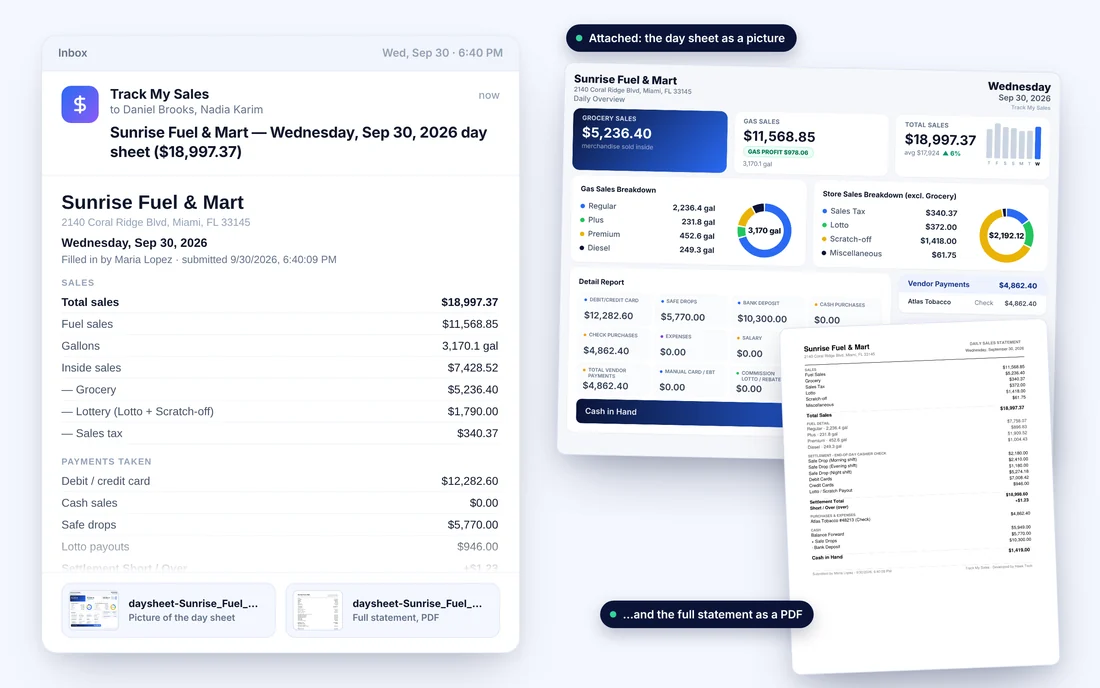Click 'Filled in by Maria Lopez' line

(x=199, y=259)
